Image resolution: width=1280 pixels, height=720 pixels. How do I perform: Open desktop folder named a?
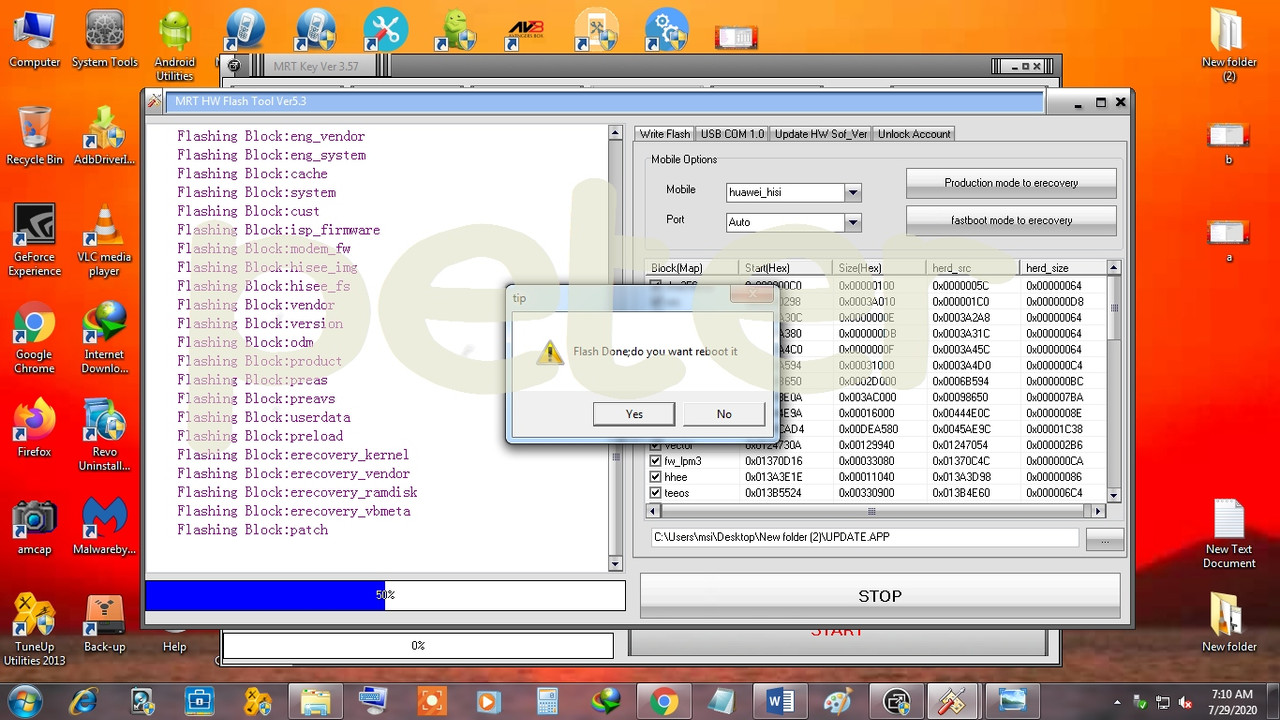coord(1229,240)
